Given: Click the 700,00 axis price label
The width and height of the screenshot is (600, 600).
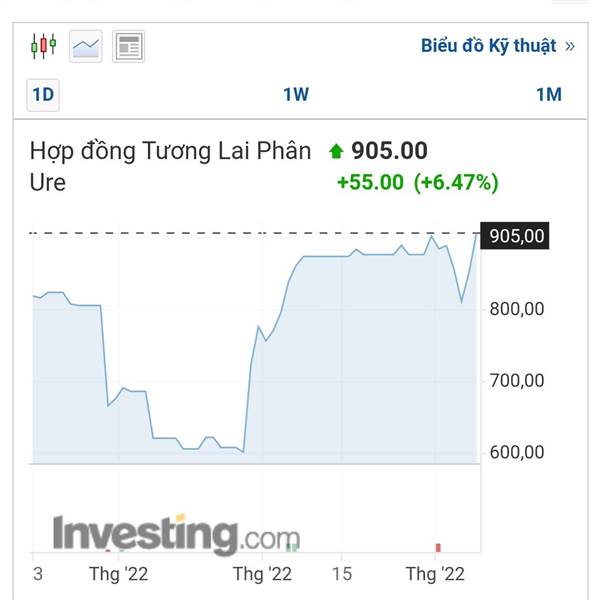Looking at the screenshot, I should (517, 381).
